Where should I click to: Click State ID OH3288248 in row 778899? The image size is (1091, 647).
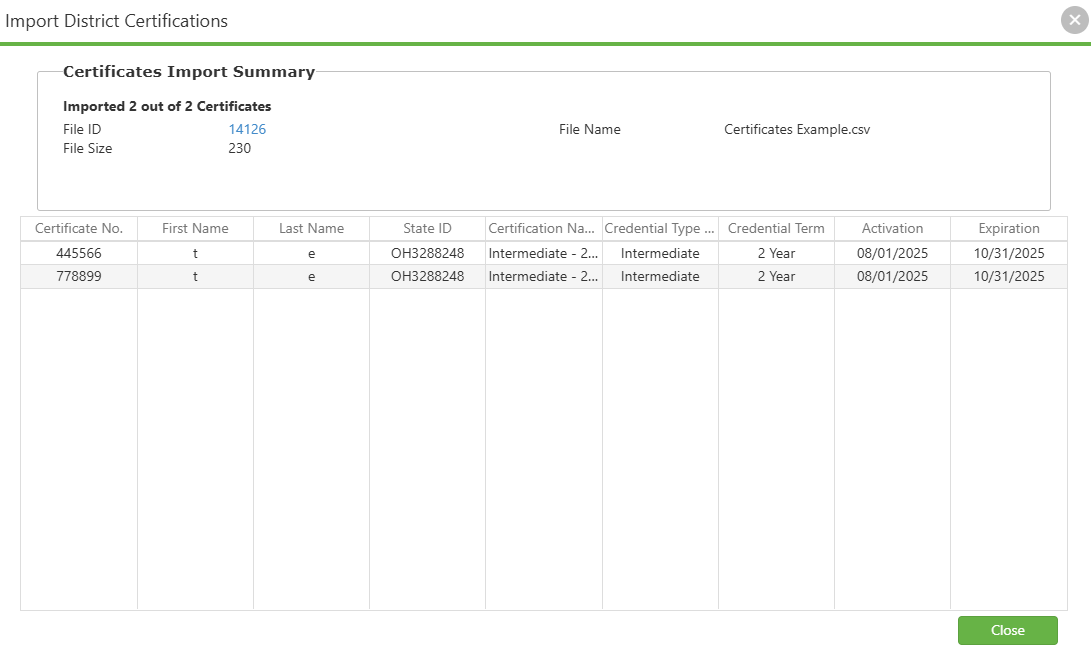click(x=427, y=276)
